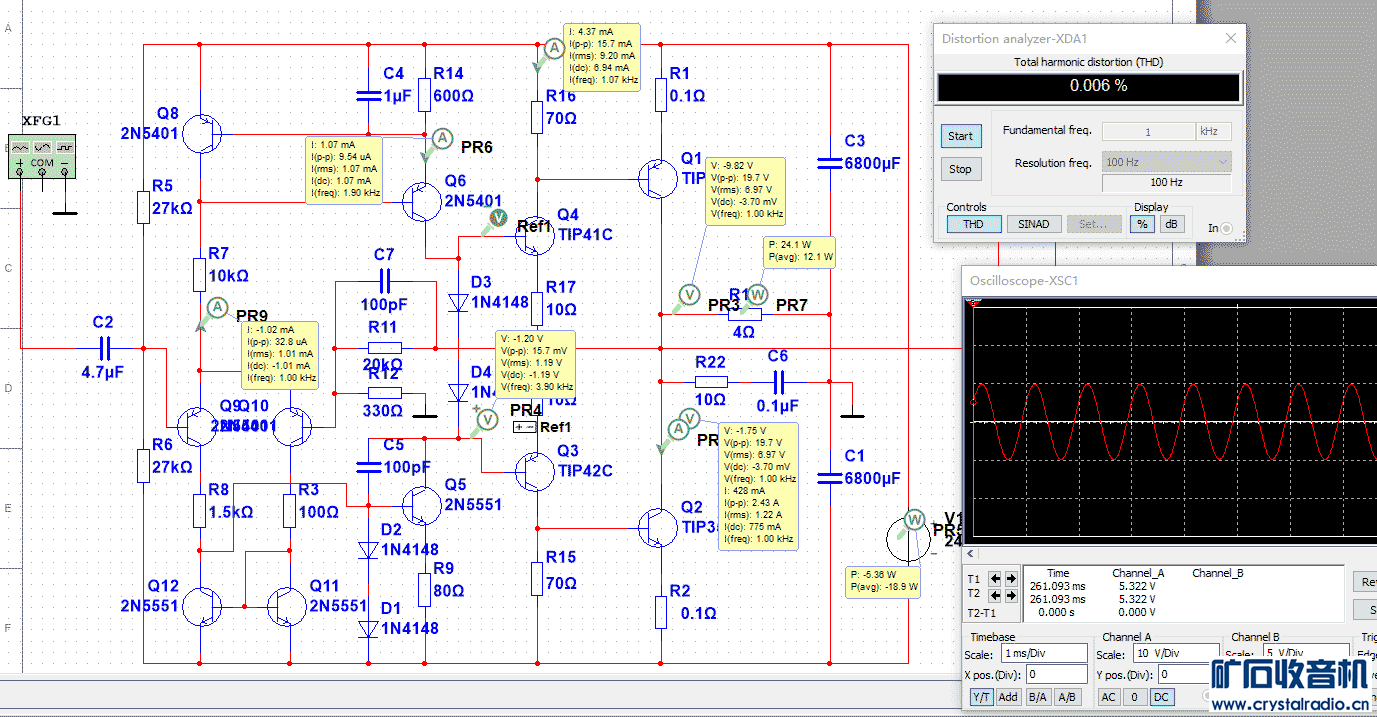Select the C3 6800µF capacitor symbol

(x=830, y=163)
